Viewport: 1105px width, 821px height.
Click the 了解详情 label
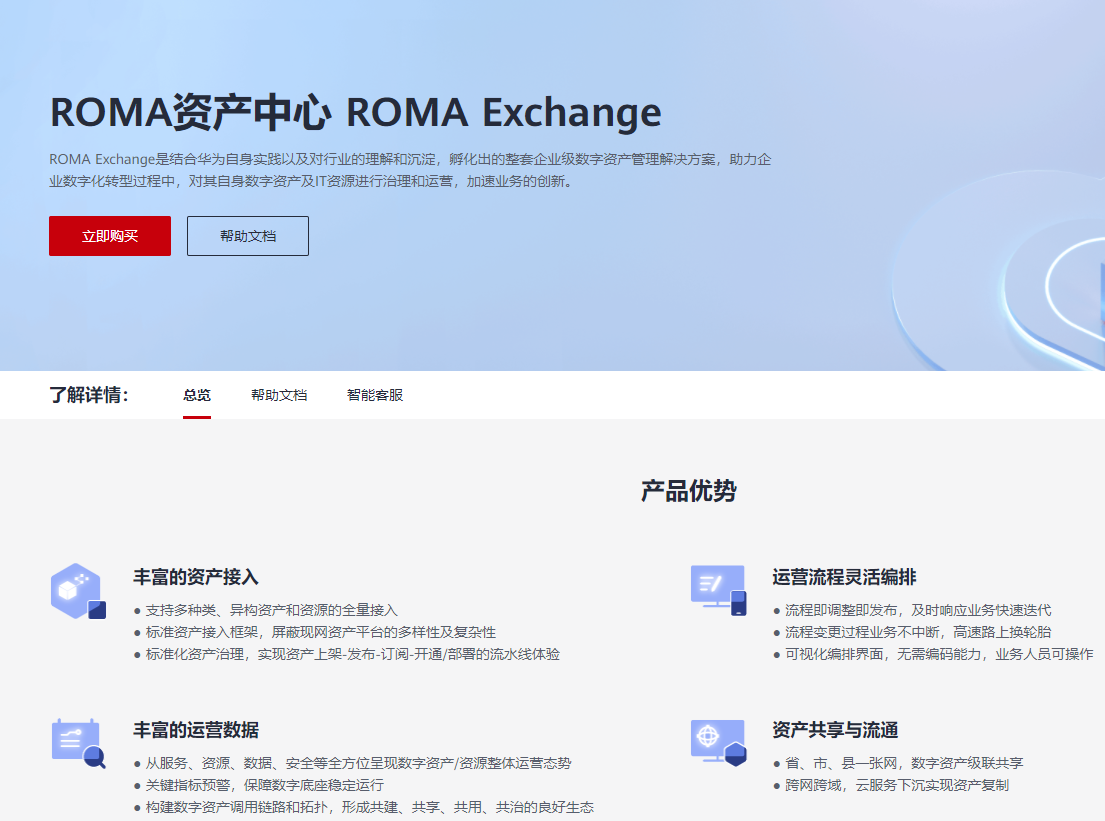point(89,395)
